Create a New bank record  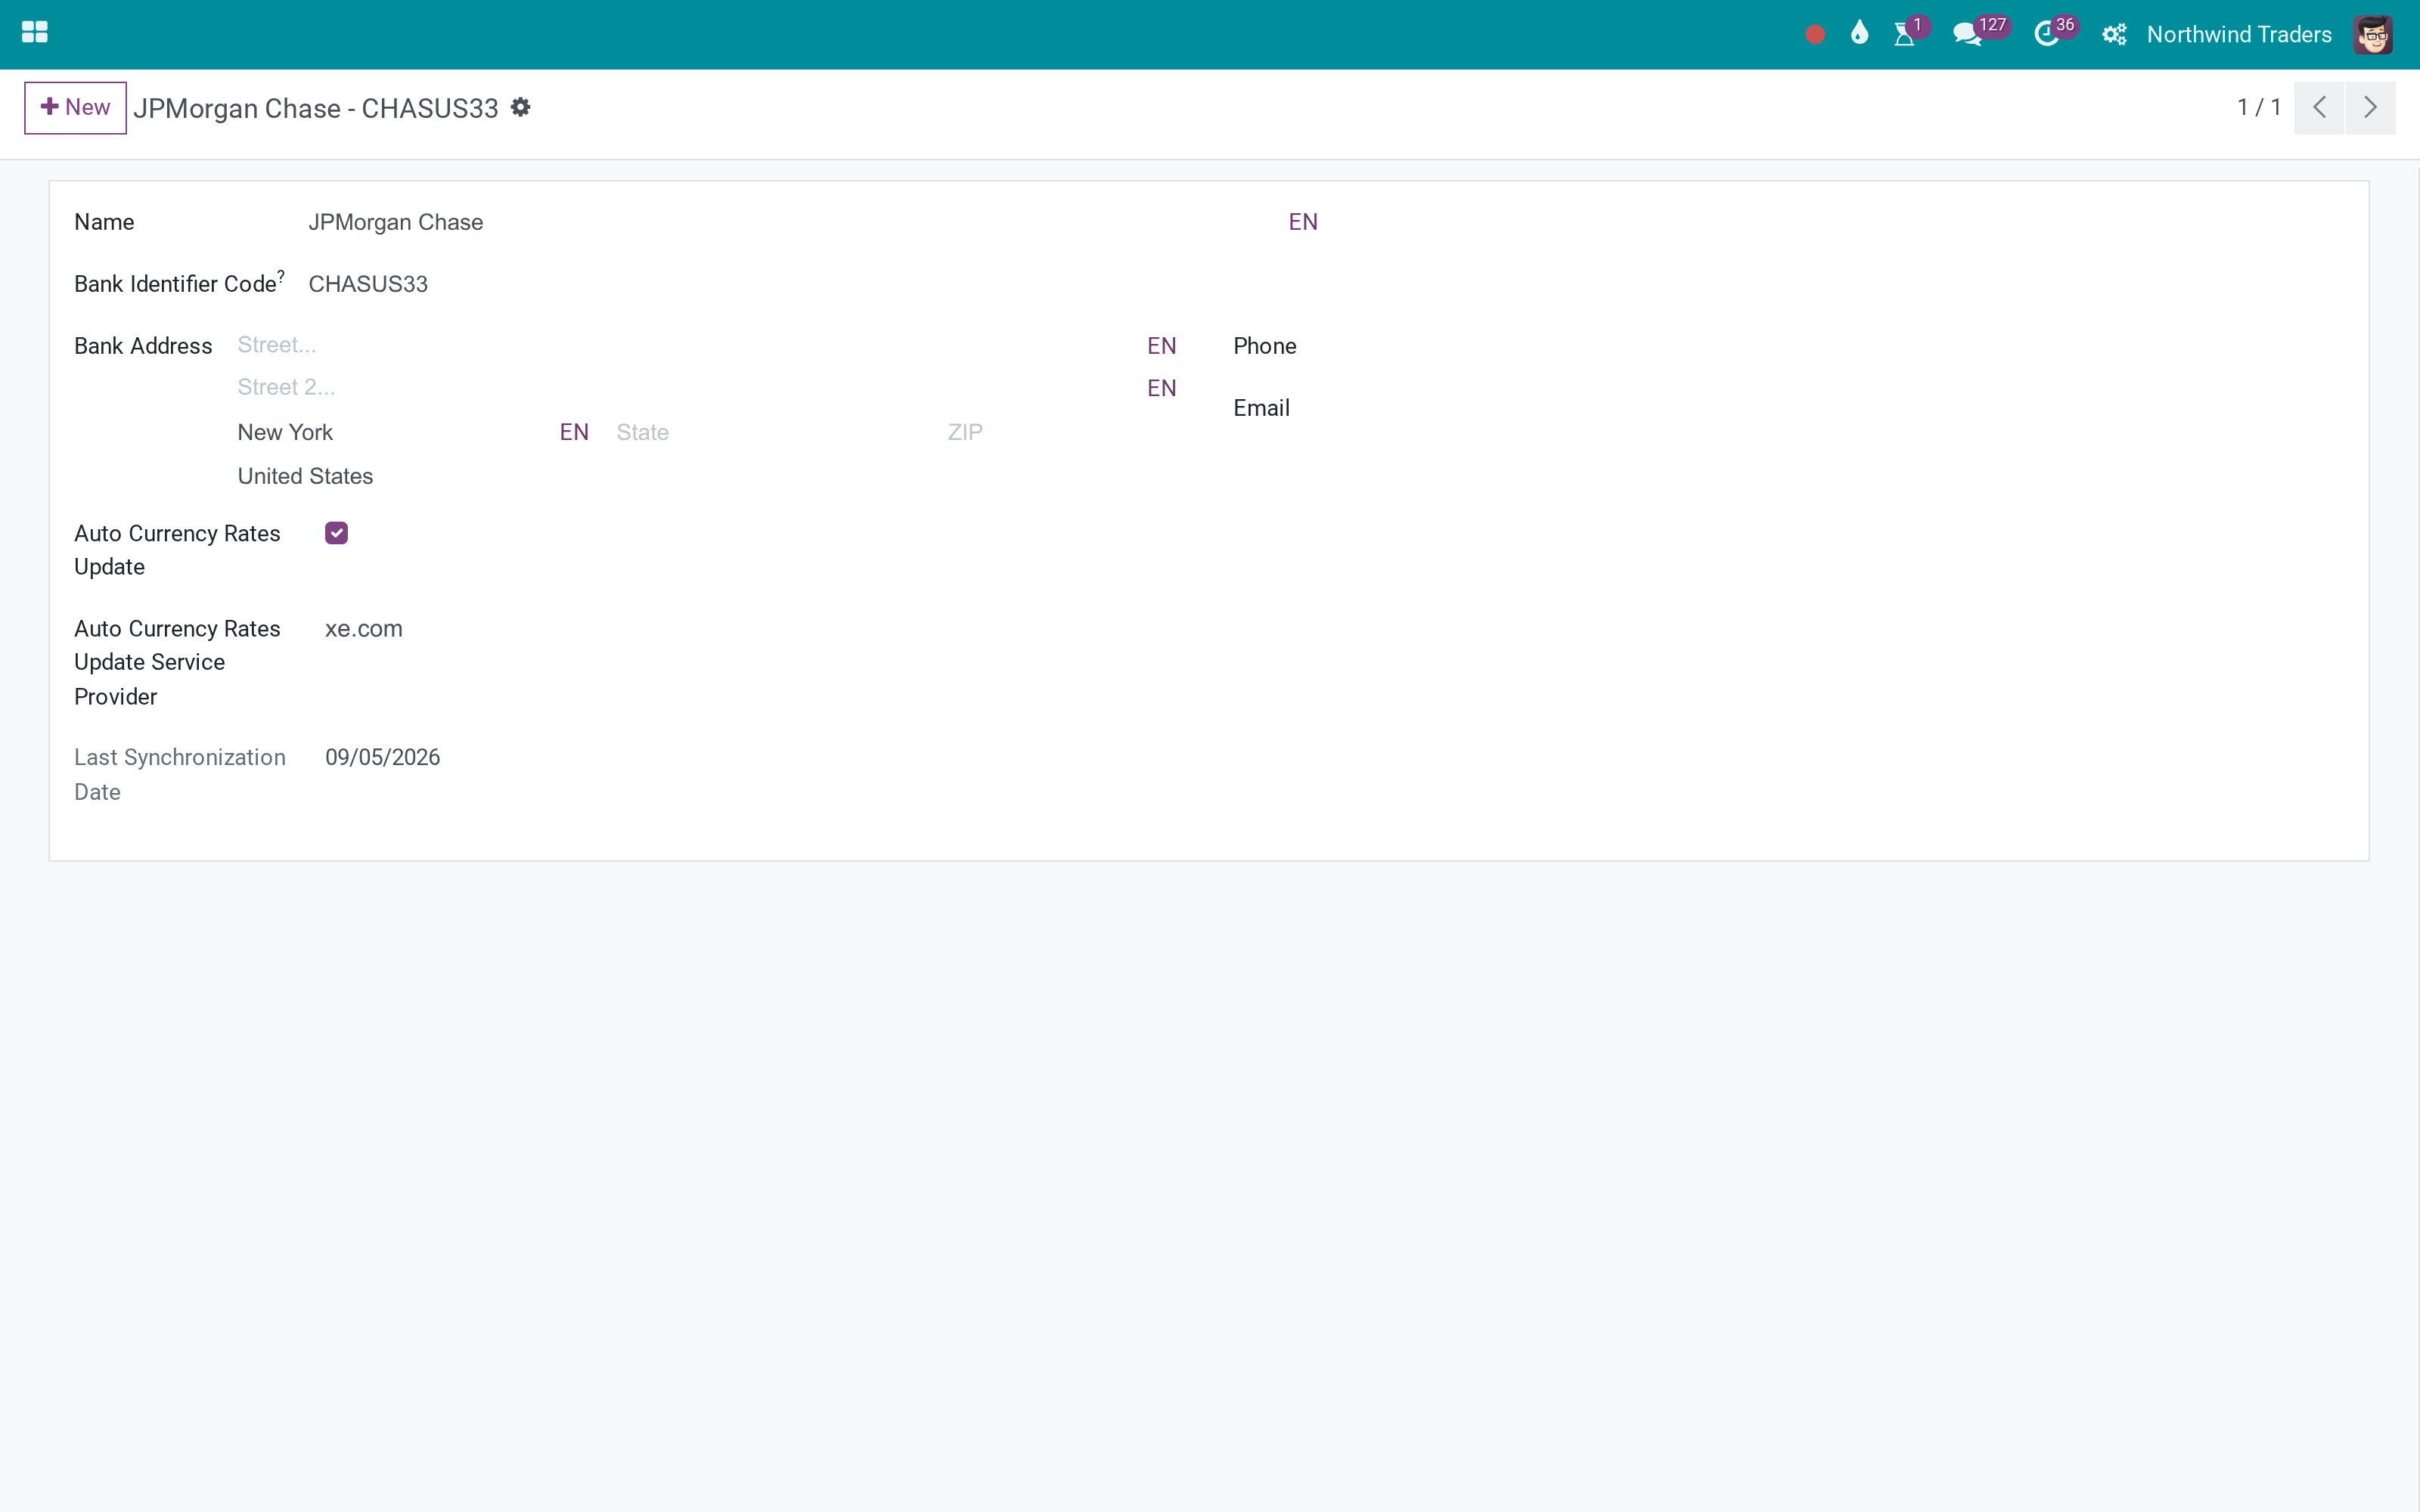pyautogui.click(x=75, y=107)
